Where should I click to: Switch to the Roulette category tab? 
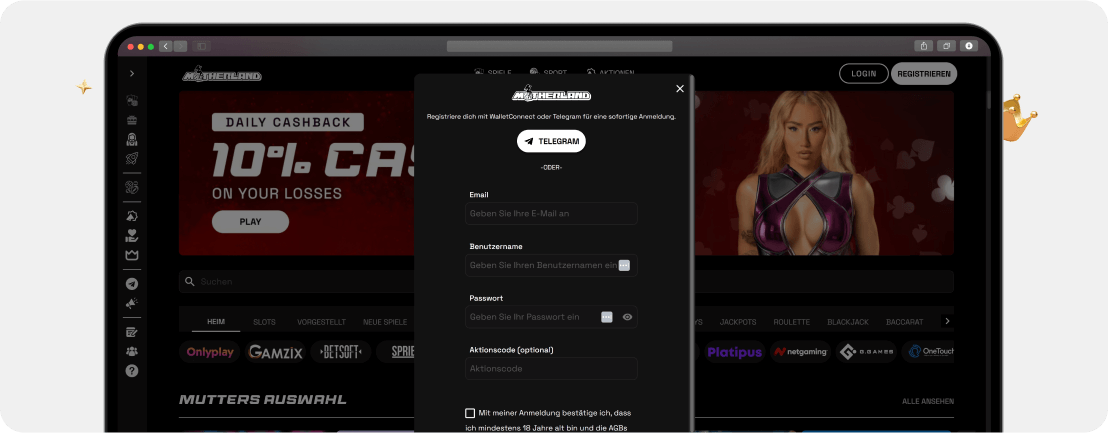[791, 322]
